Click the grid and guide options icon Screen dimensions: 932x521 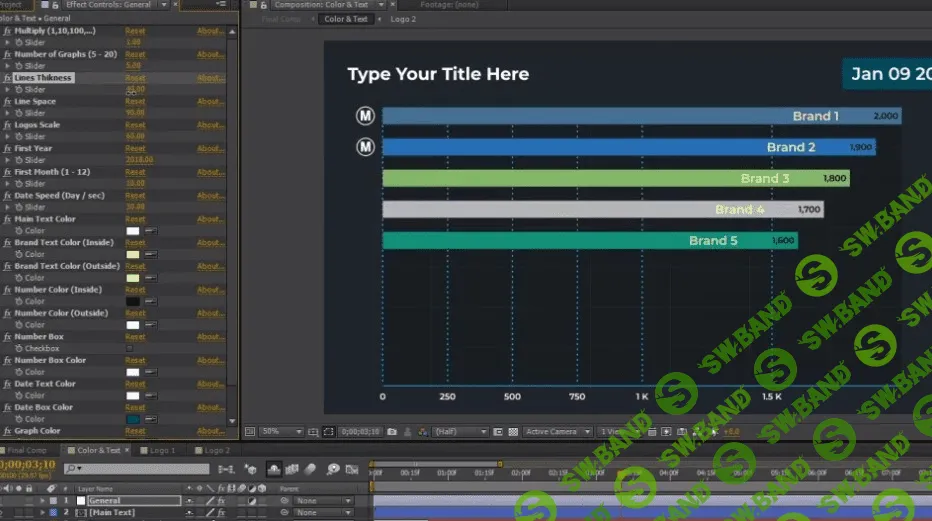(313, 432)
